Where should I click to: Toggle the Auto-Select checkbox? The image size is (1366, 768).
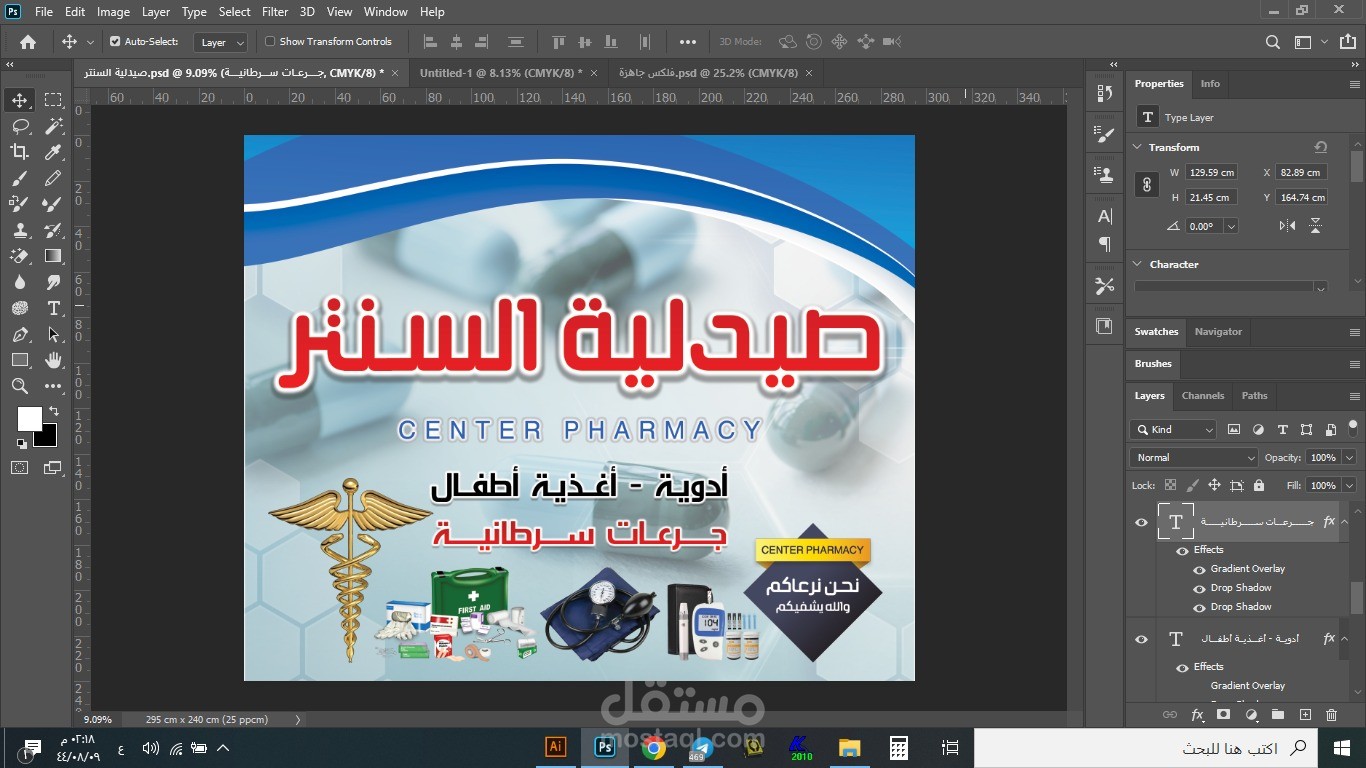click(x=115, y=42)
